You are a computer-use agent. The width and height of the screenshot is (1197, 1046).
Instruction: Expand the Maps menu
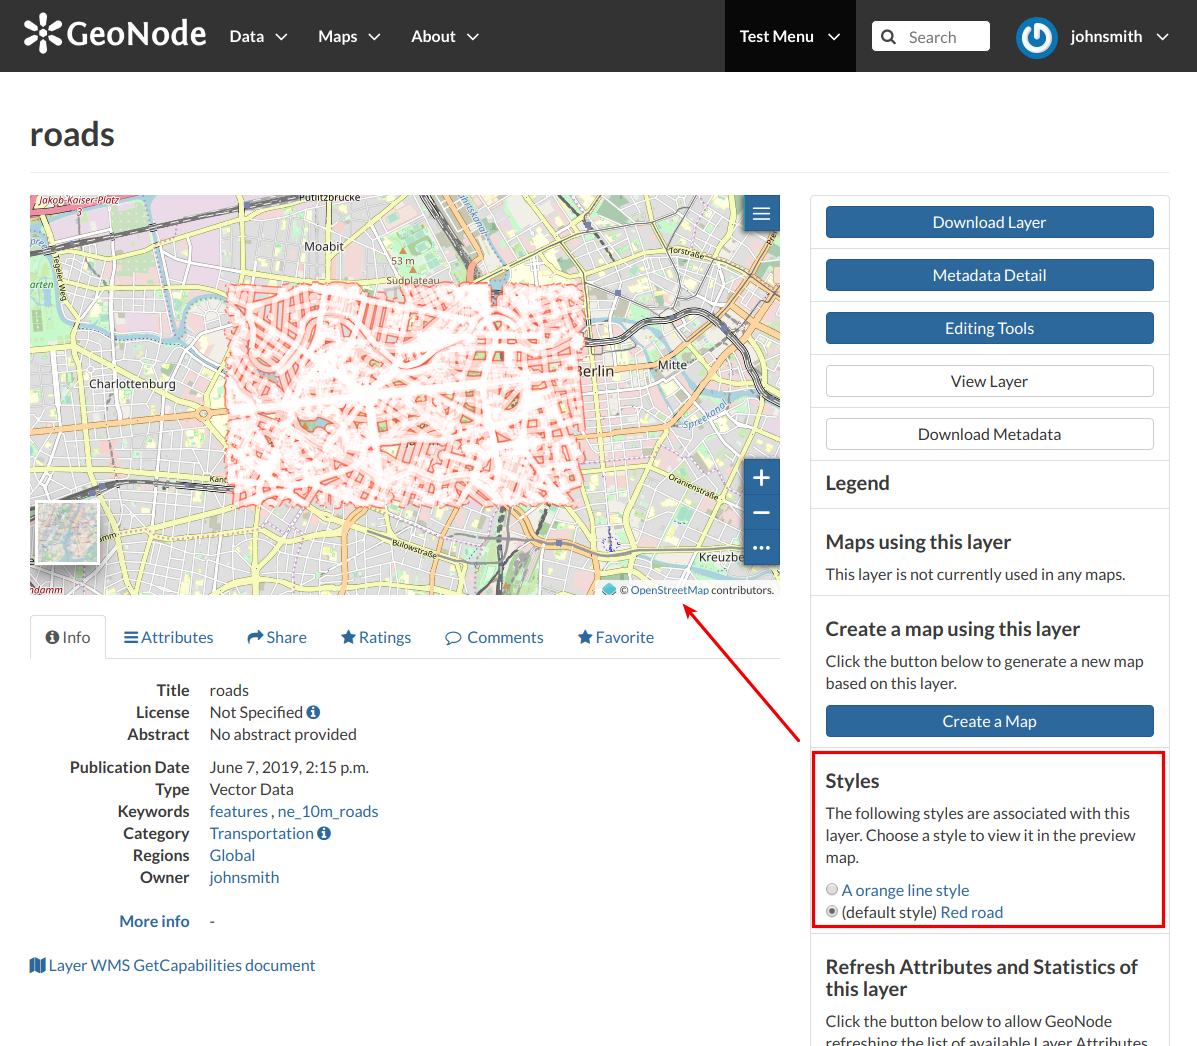pyautogui.click(x=349, y=37)
